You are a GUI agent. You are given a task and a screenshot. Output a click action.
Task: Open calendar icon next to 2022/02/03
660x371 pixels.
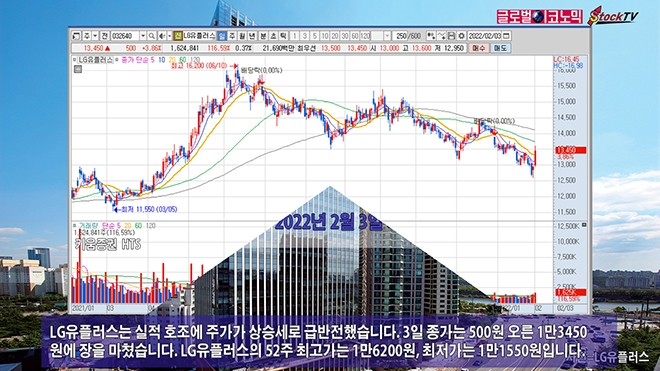point(507,36)
